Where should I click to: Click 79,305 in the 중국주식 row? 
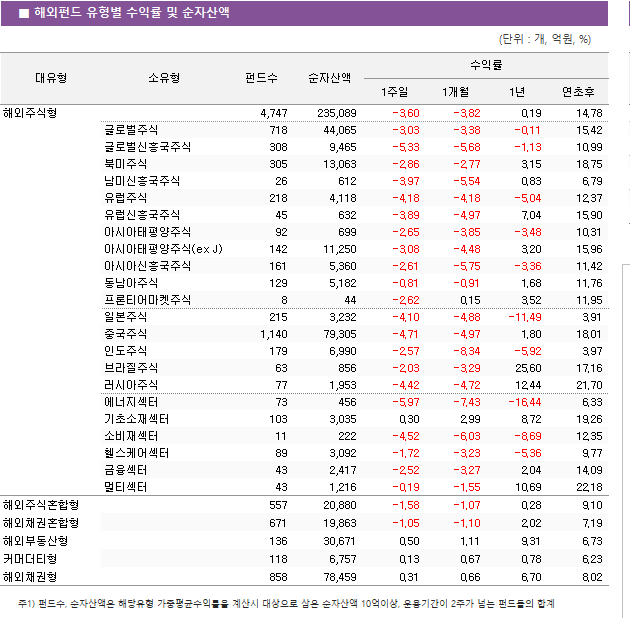click(x=340, y=334)
